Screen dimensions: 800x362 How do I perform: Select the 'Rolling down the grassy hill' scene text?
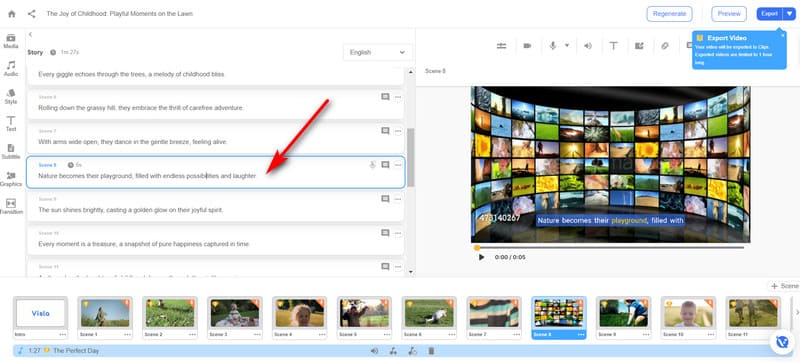click(x=141, y=108)
